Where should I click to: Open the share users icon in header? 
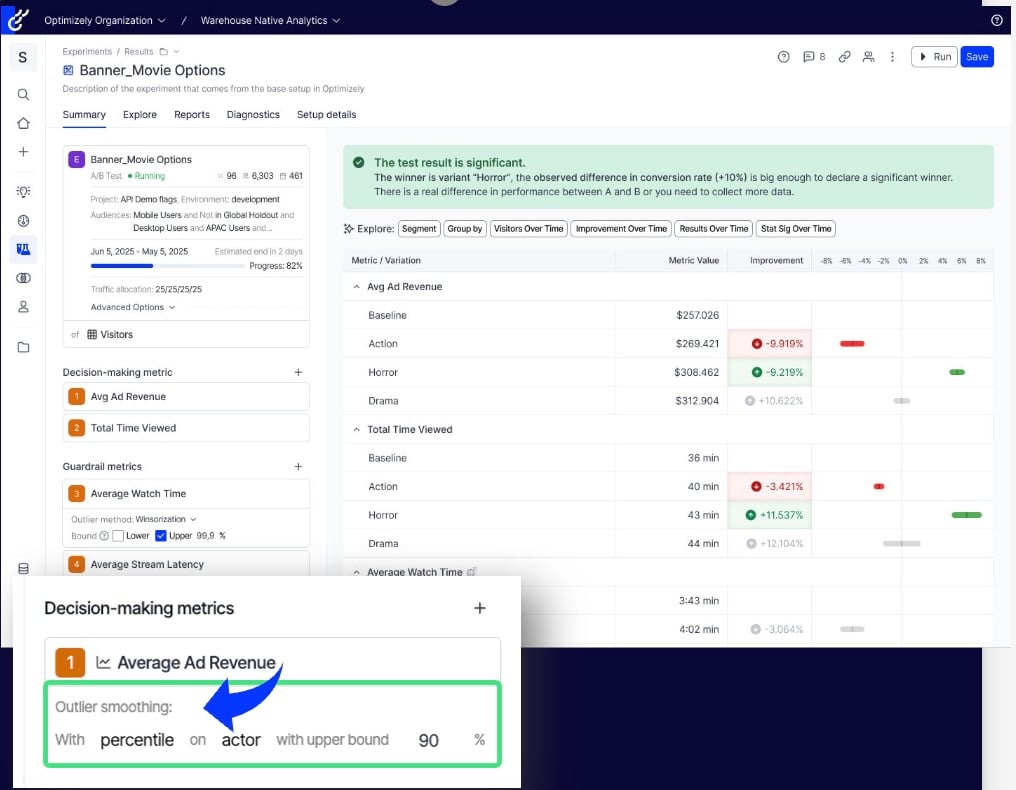869,57
